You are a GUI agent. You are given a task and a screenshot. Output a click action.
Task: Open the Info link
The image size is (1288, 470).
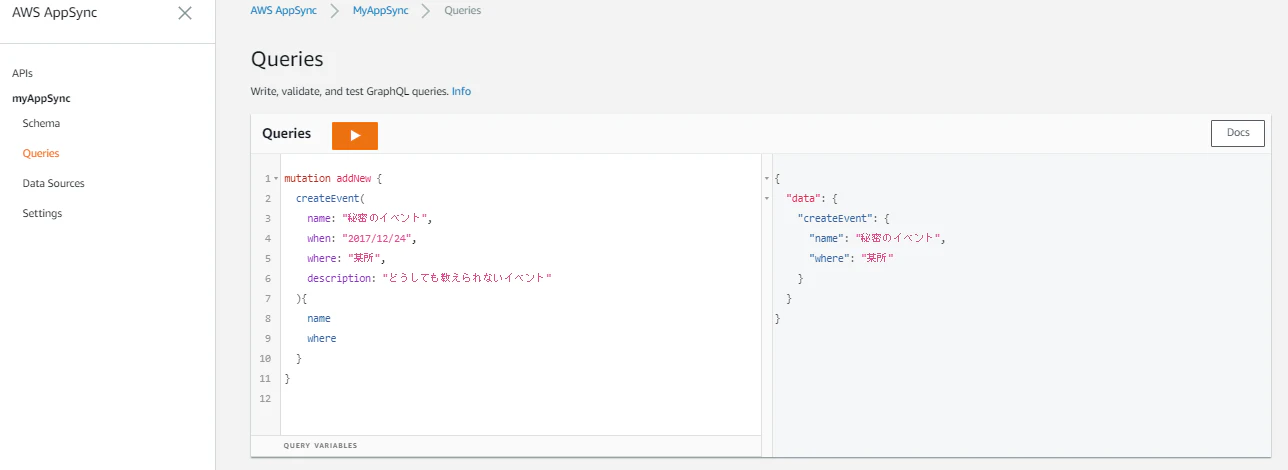[x=461, y=91]
